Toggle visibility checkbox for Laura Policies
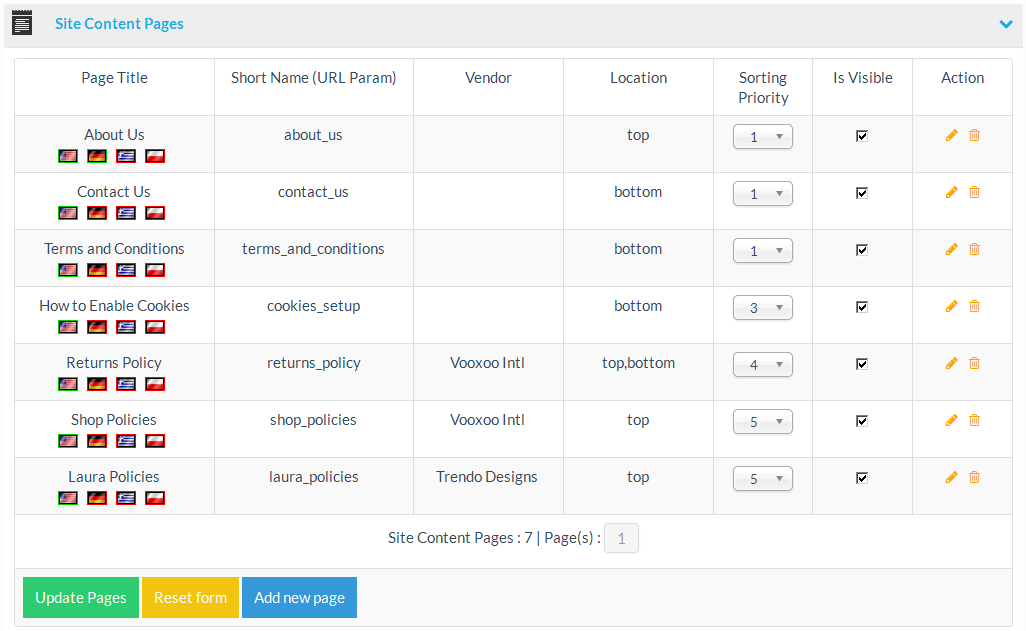The height and width of the screenshot is (631, 1026). pos(862,478)
